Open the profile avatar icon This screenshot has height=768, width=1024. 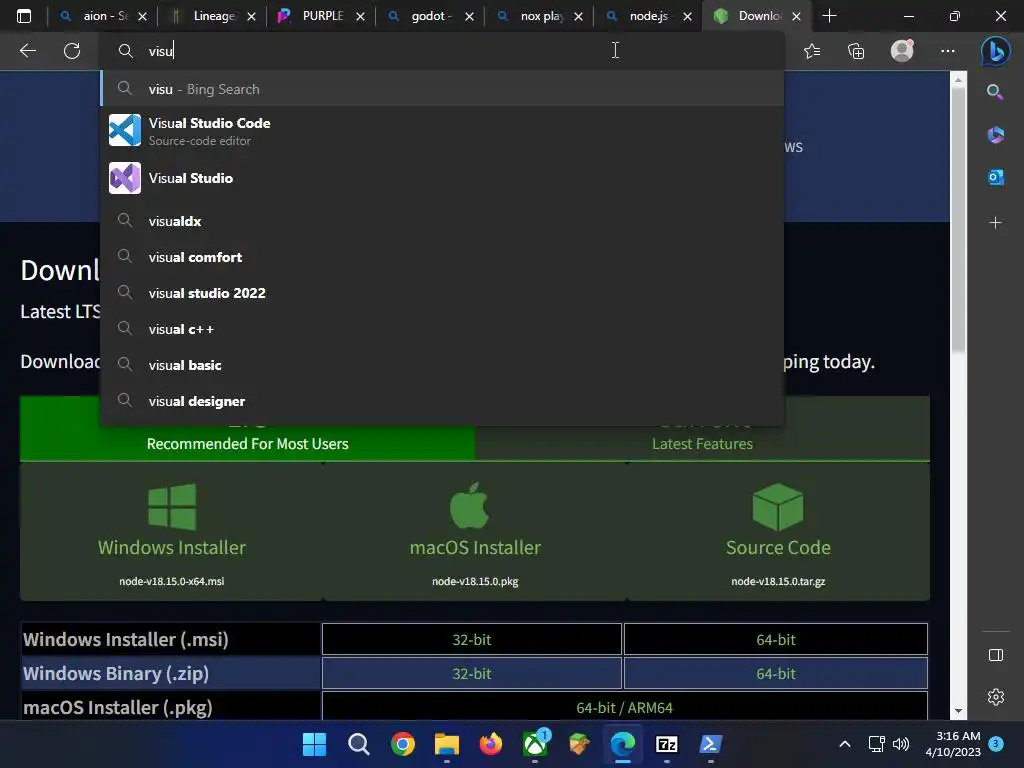pos(902,51)
